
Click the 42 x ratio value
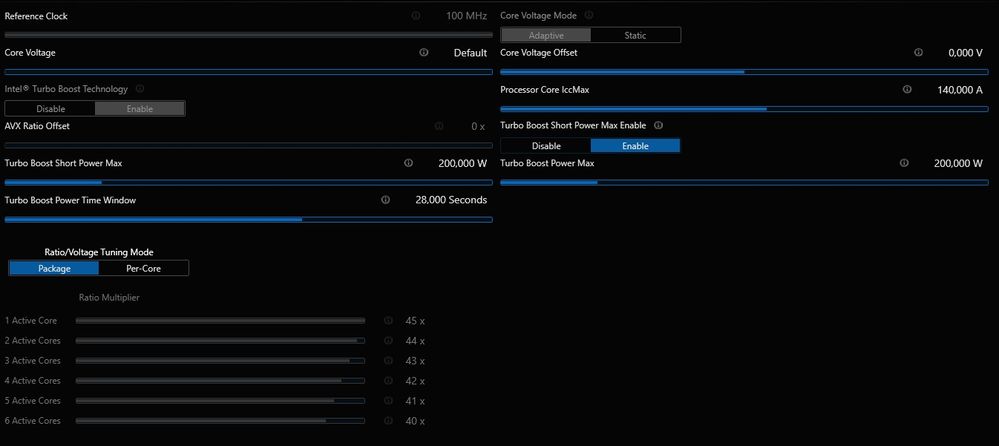[x=415, y=381]
